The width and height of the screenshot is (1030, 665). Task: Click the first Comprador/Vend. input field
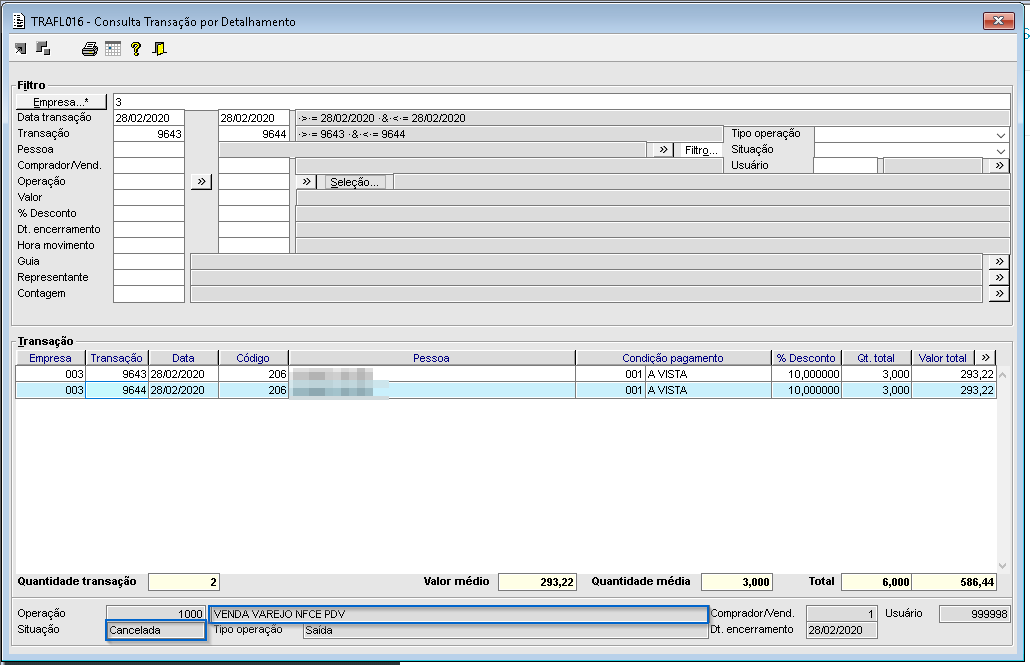149,166
